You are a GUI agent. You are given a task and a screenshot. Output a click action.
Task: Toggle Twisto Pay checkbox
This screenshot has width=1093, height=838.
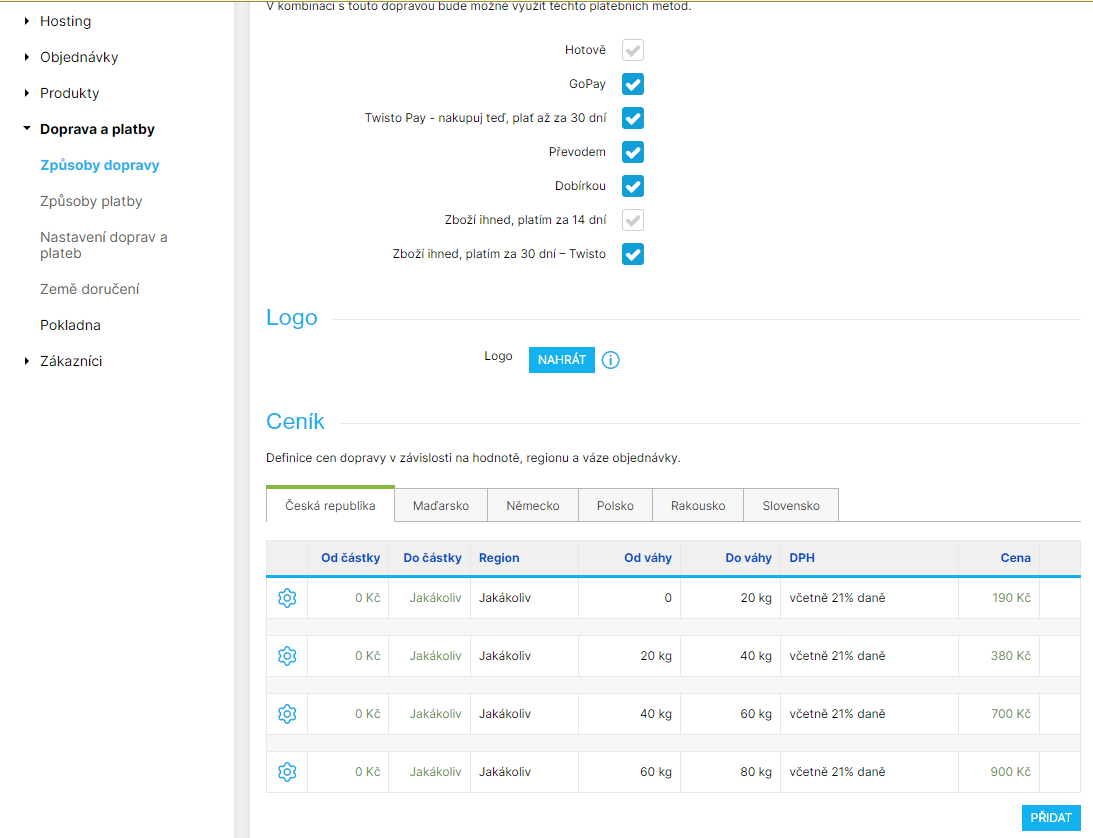[633, 118]
